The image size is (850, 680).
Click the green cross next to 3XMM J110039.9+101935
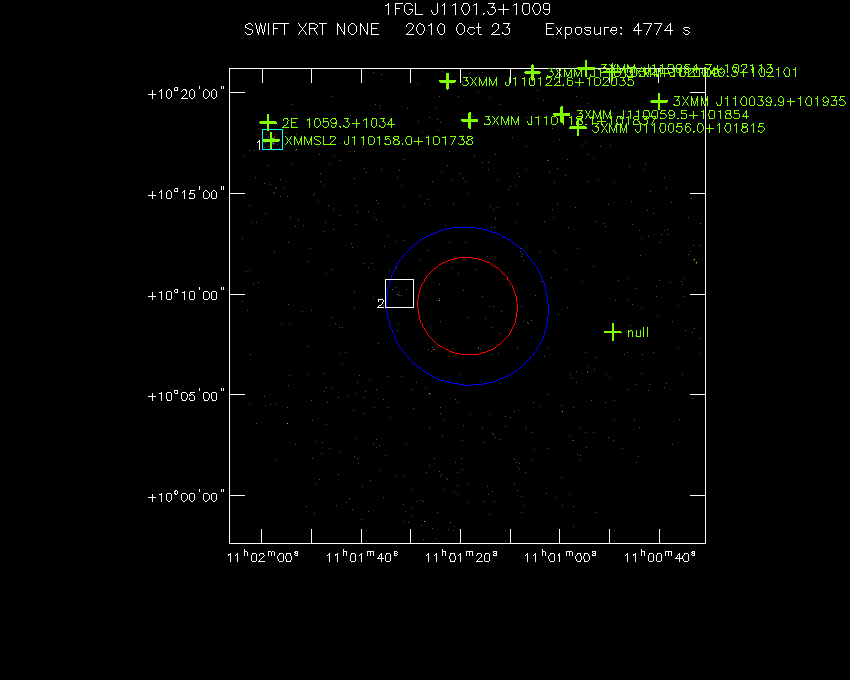click(659, 101)
